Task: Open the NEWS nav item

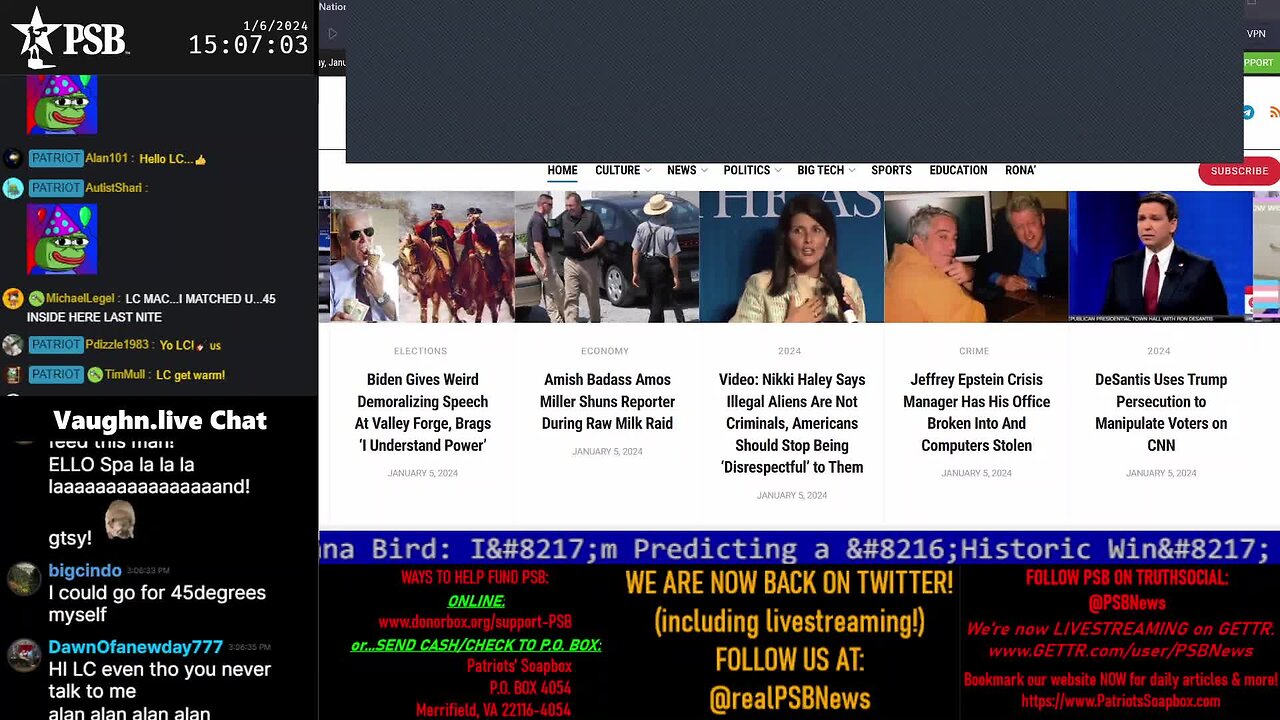Action: [681, 170]
